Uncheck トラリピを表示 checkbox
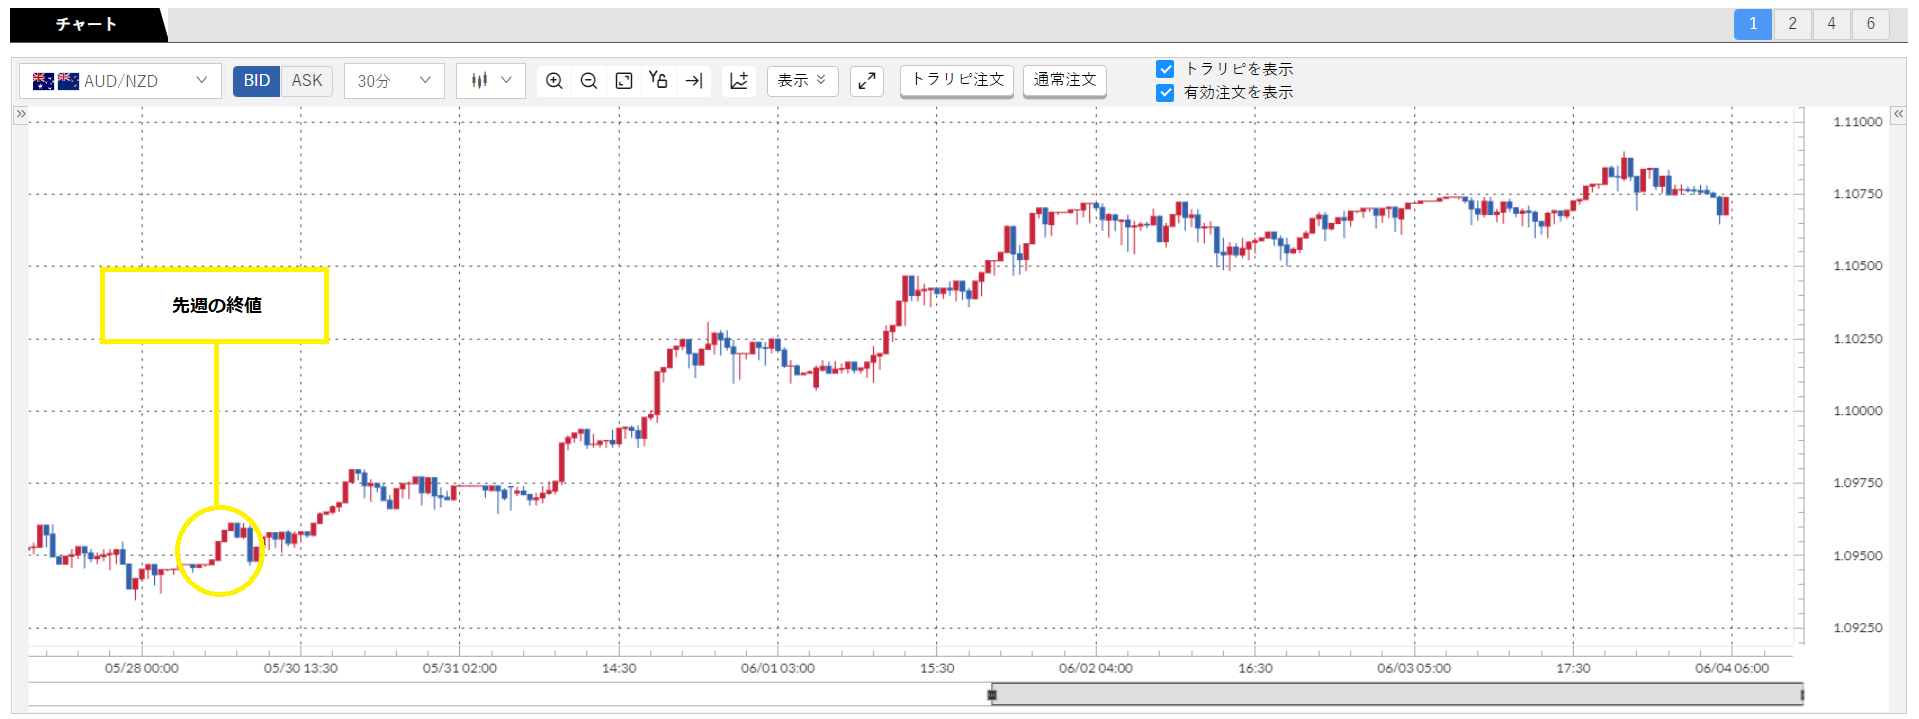 pos(1165,69)
